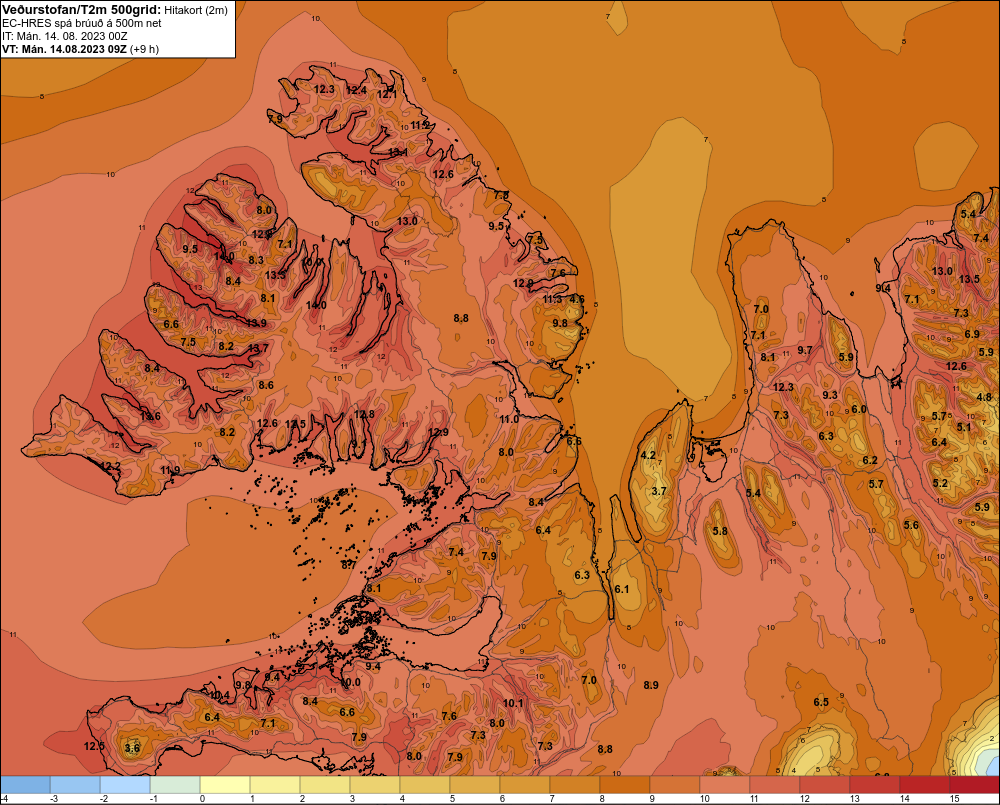The height and width of the screenshot is (805, 1000).
Task: Select the 13.9 temperature value in the fjord
Action: click(x=256, y=323)
